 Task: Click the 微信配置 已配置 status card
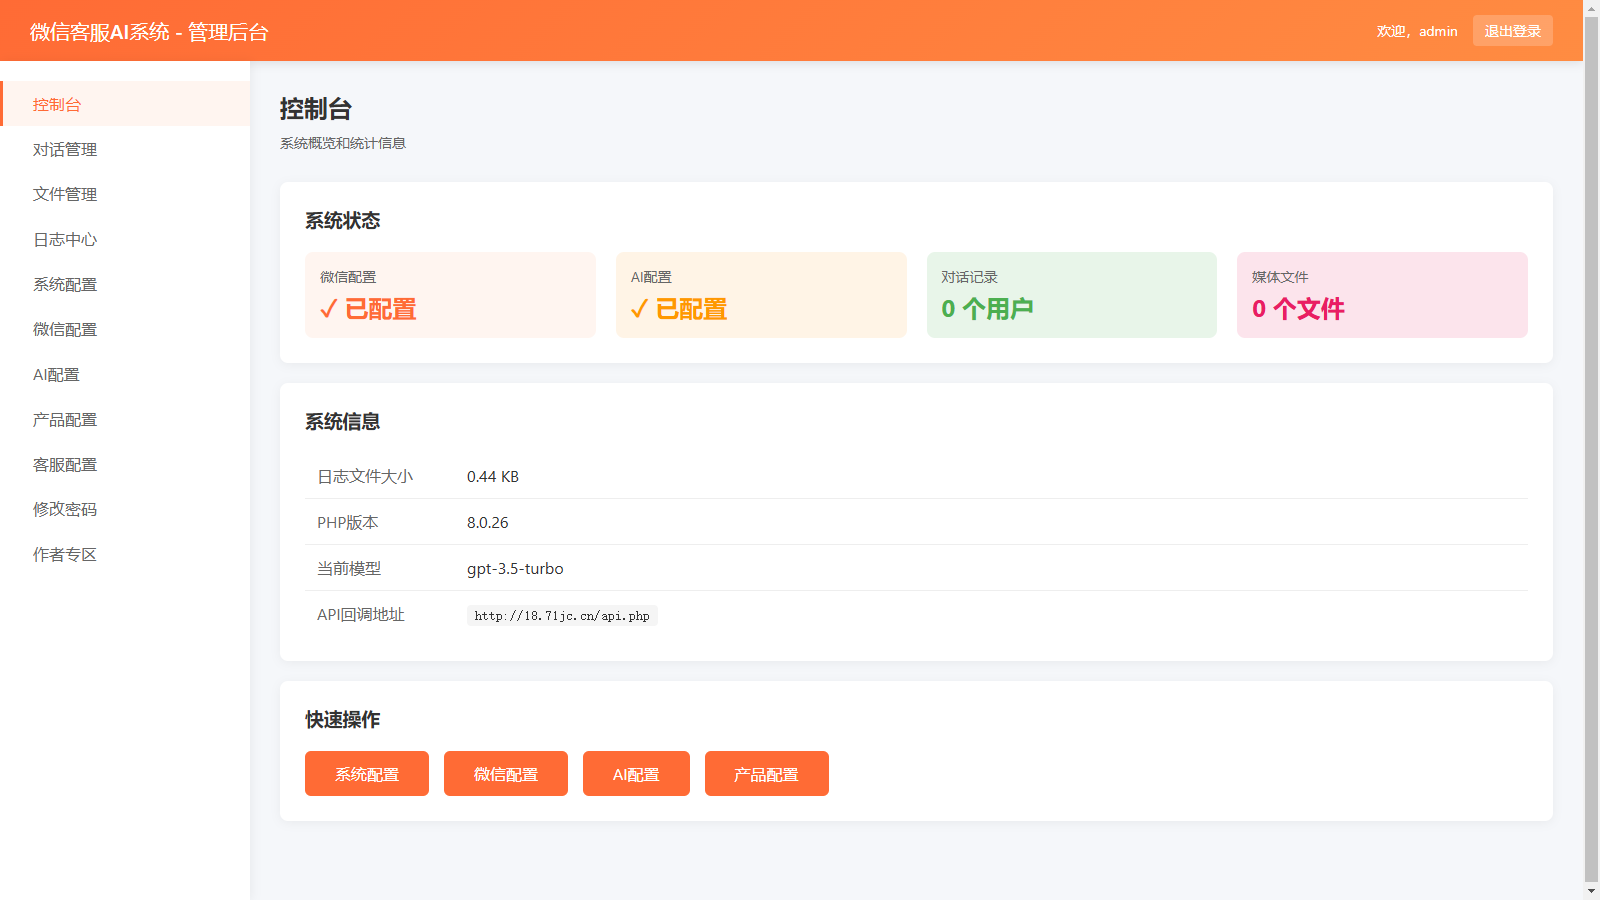pos(450,295)
